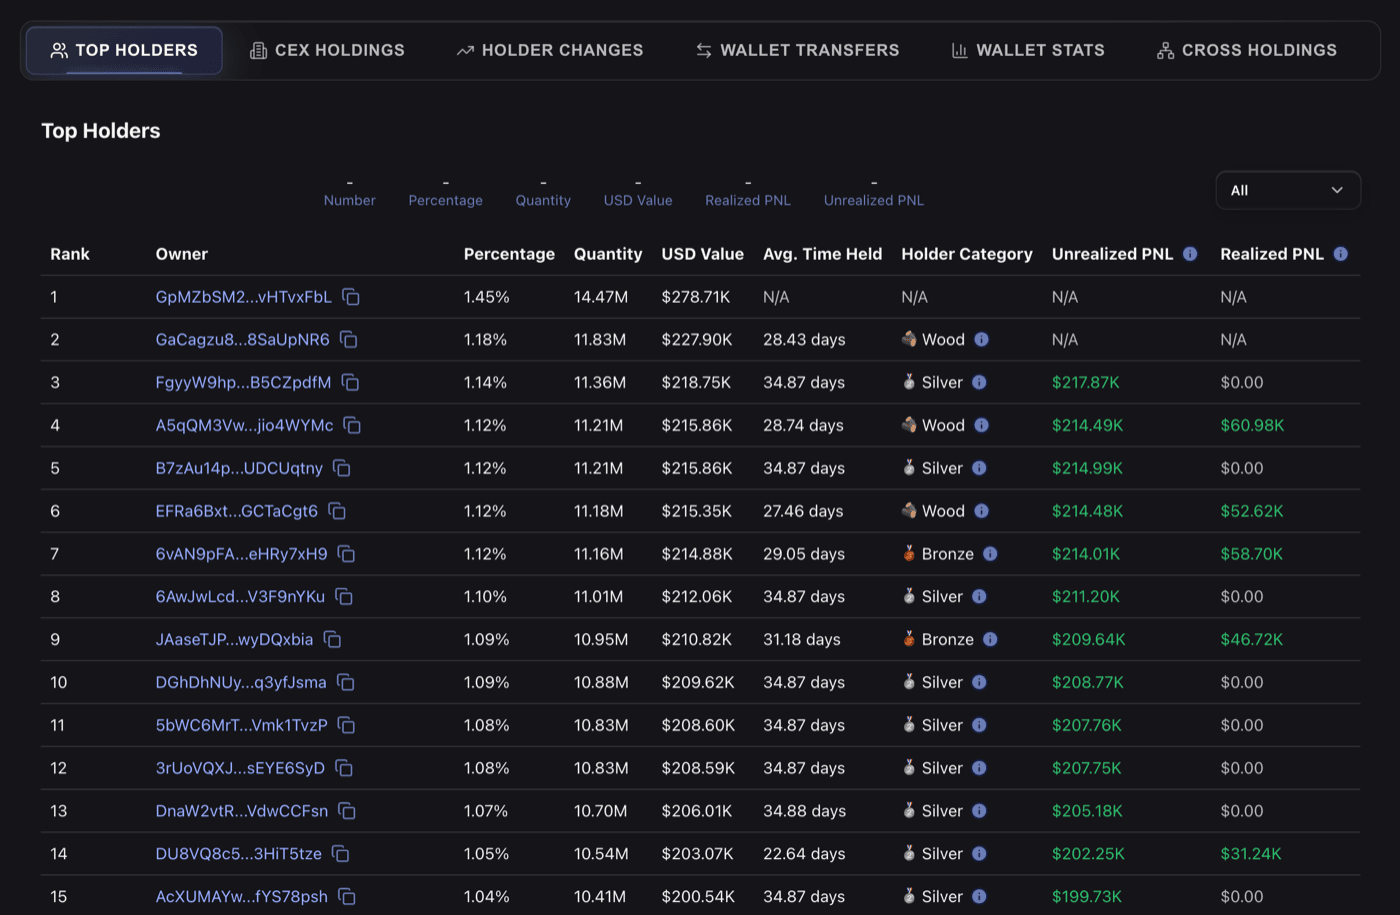Switch to the Holder Changes tab
The width and height of the screenshot is (1400, 915).
pos(549,49)
